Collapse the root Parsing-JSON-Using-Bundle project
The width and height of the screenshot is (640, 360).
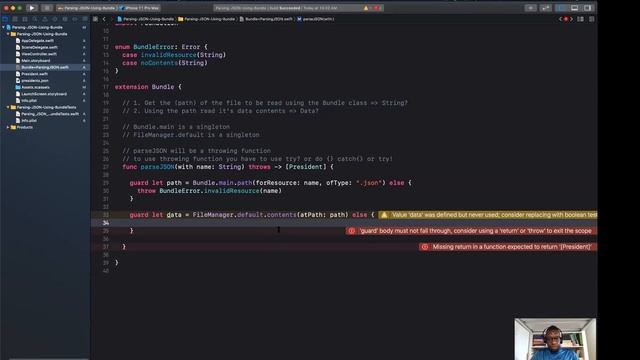4,27
